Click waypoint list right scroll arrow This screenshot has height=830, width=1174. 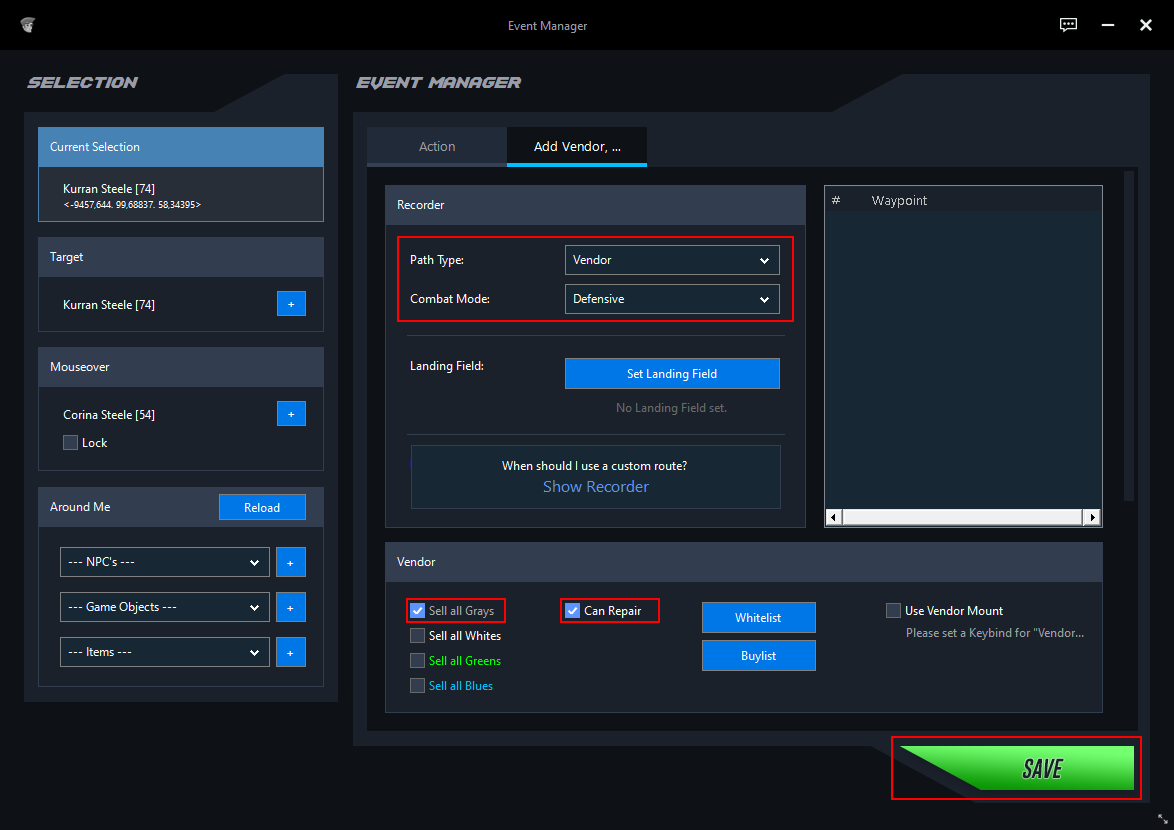pos(1093,518)
